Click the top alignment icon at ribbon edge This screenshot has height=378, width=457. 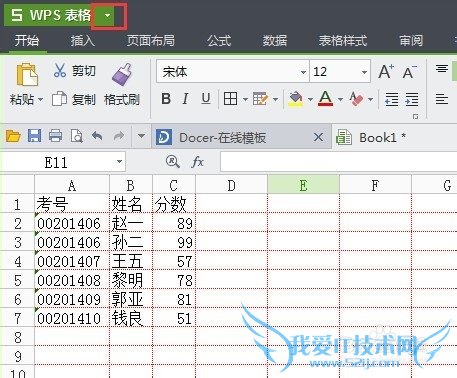pyautogui.click(x=442, y=69)
